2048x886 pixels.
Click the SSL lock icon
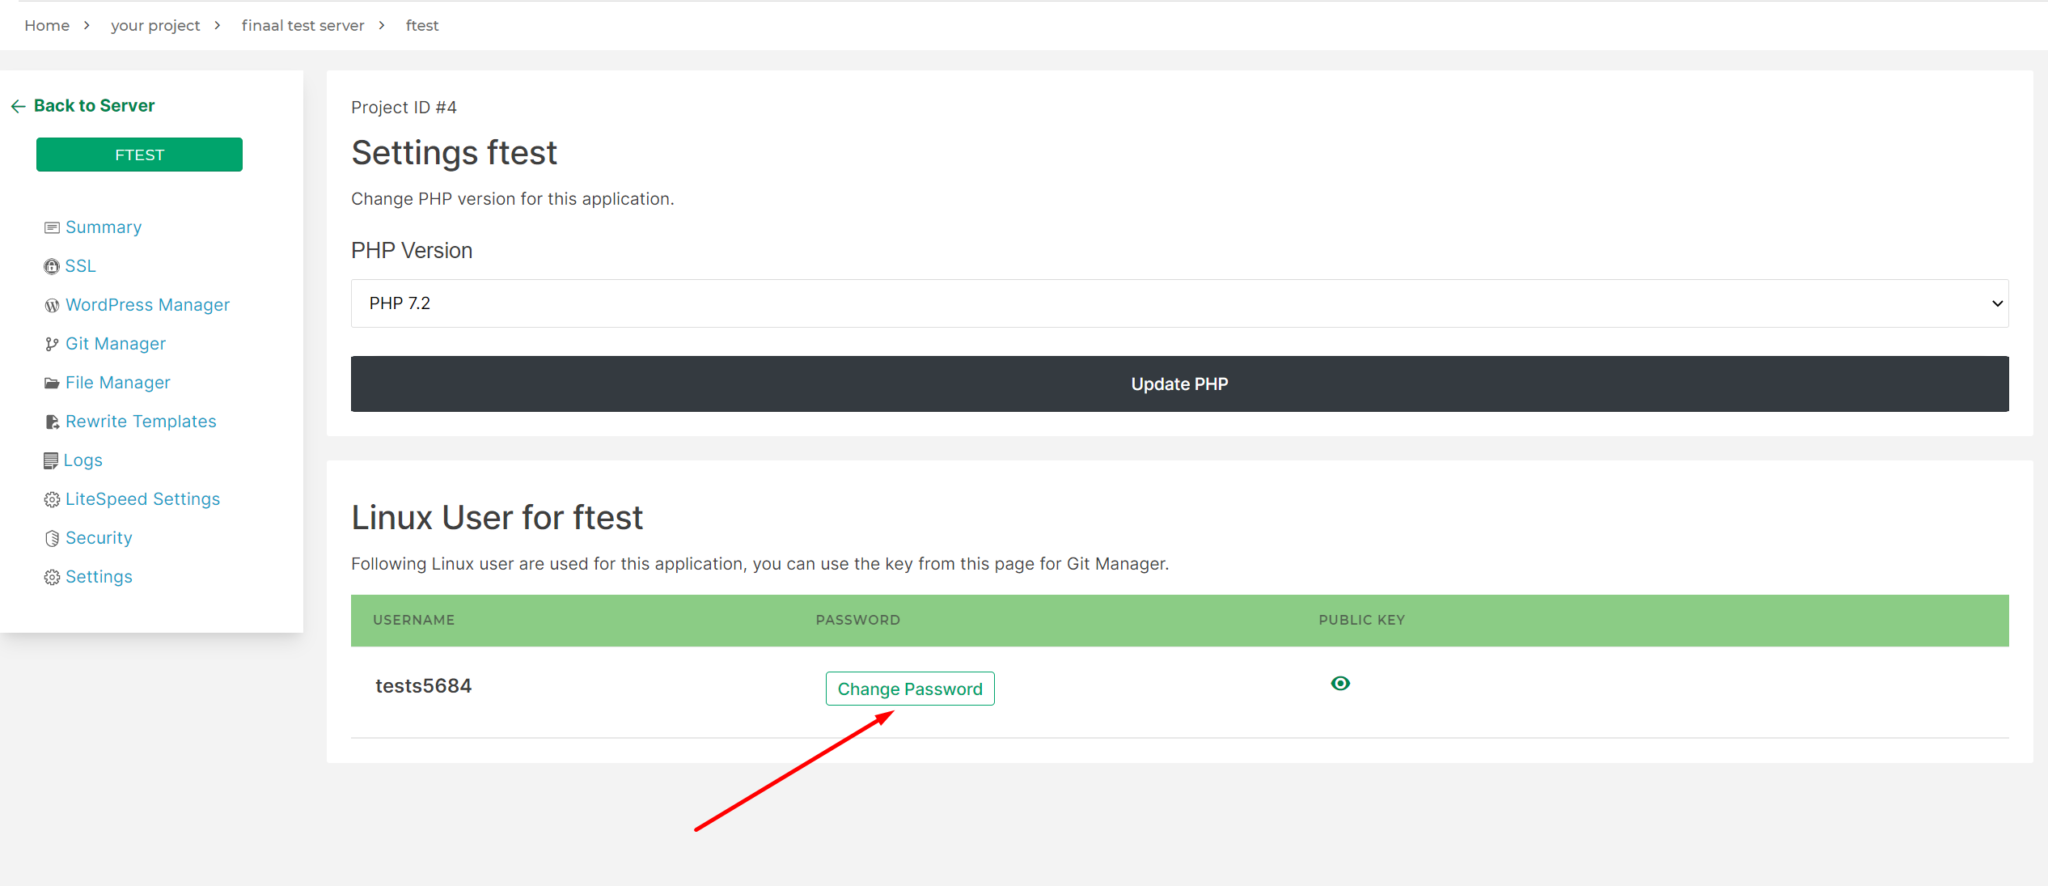click(x=52, y=267)
